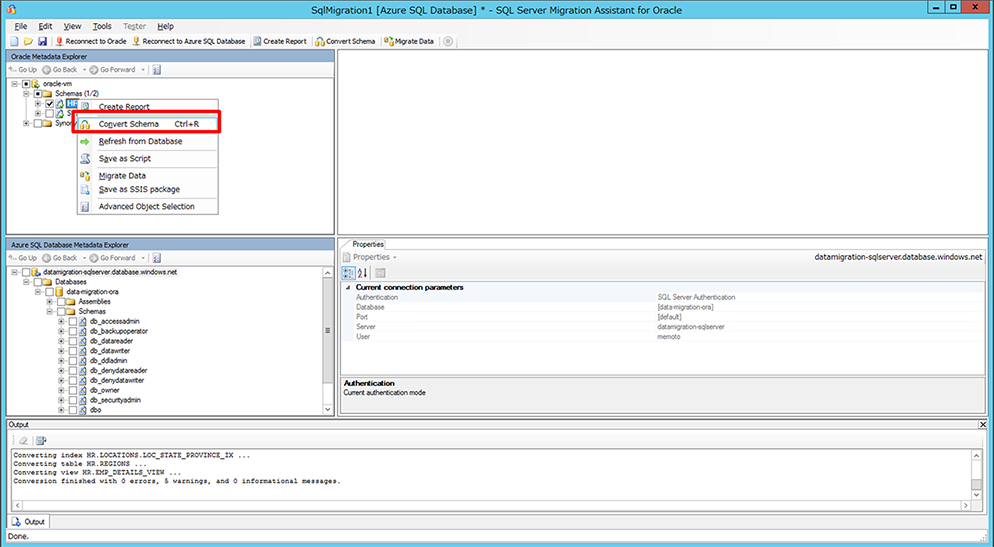Collapse Current connection parameters section
The width and height of the screenshot is (994, 547).
point(348,287)
